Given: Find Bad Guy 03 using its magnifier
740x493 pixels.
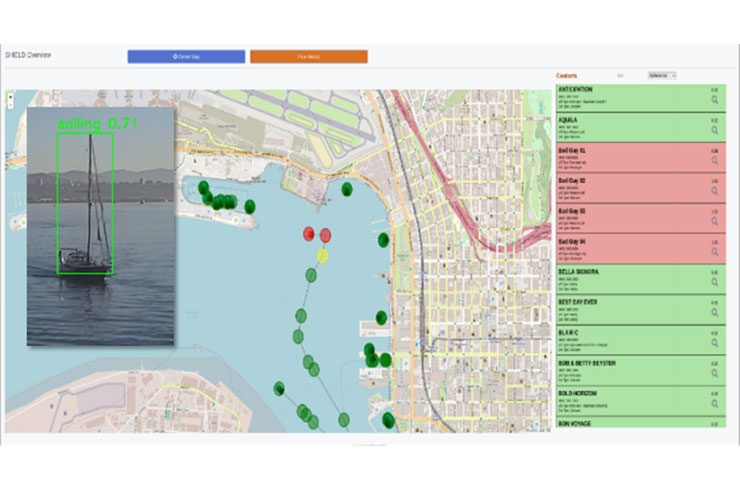Looking at the screenshot, I should tap(715, 220).
